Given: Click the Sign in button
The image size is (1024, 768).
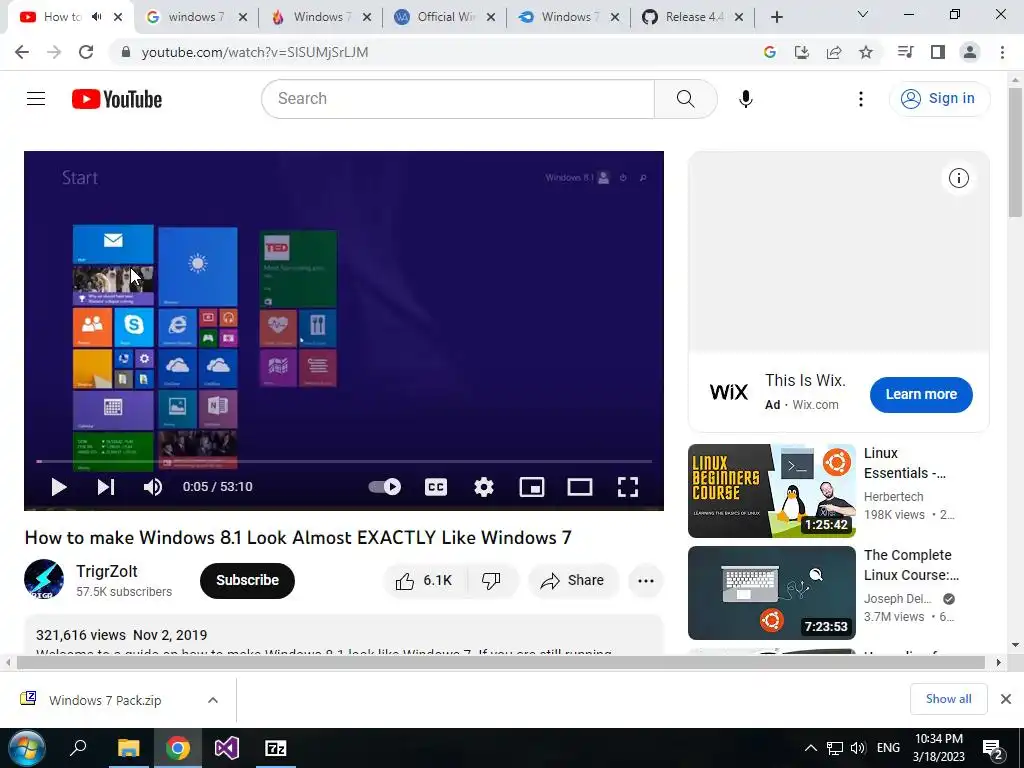Looking at the screenshot, I should point(939,99).
